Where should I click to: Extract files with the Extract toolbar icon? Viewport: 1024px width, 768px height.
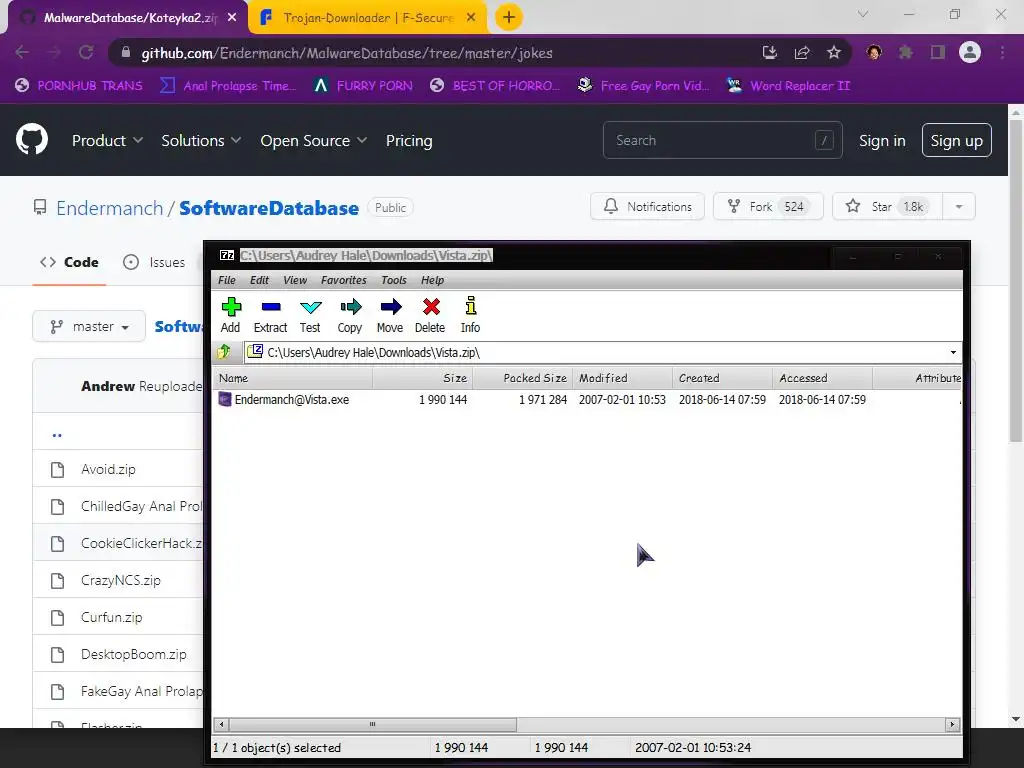click(270, 315)
